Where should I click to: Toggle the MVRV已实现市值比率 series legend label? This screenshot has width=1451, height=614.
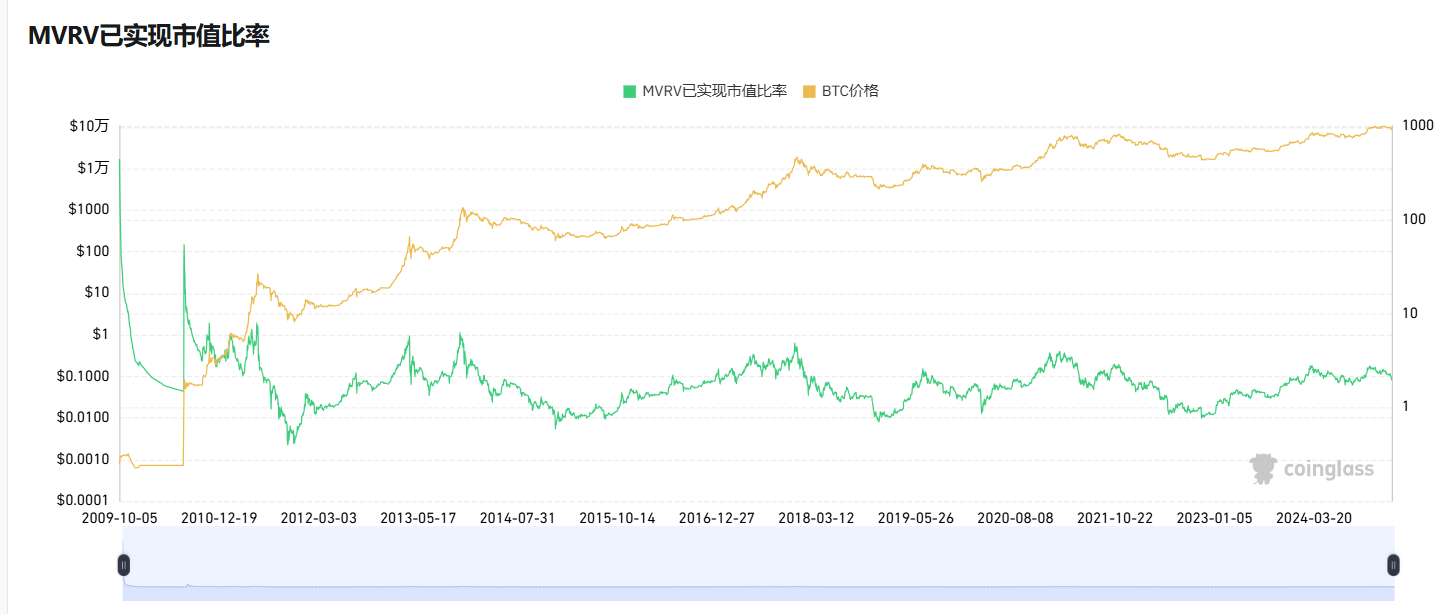(x=714, y=91)
